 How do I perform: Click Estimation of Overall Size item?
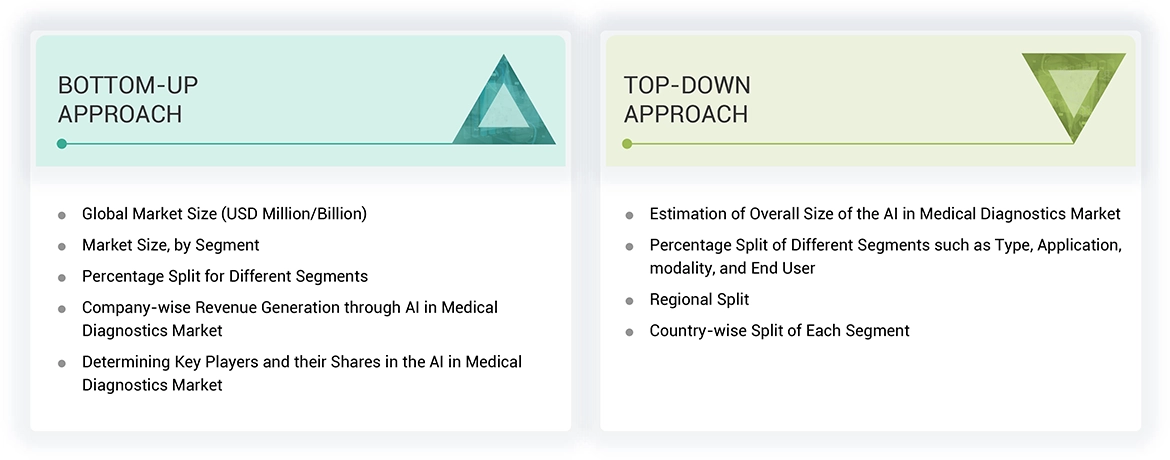pyautogui.click(x=884, y=214)
